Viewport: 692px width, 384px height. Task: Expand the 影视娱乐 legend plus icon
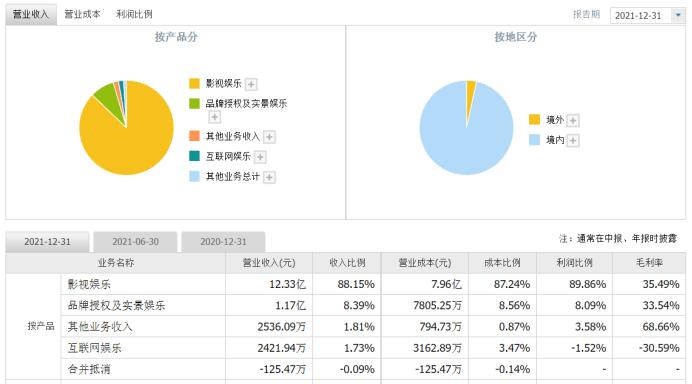tap(251, 84)
